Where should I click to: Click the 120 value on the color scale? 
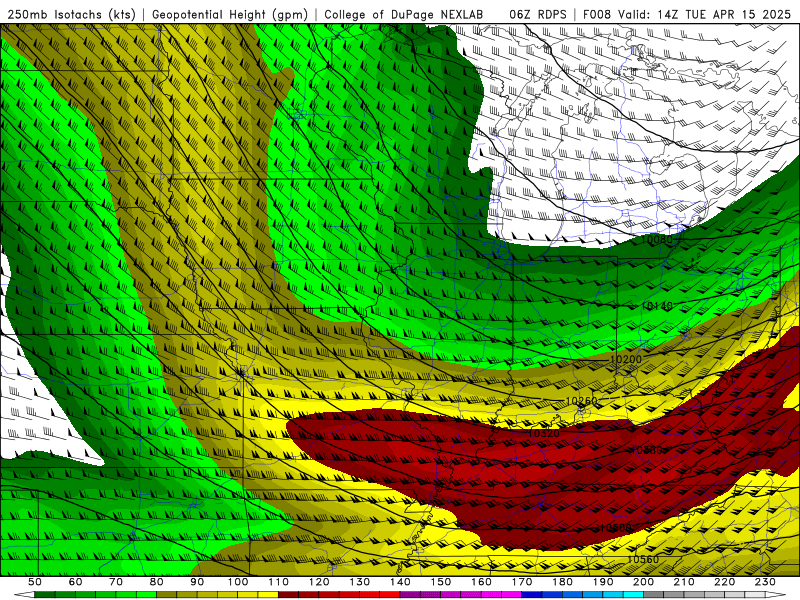(319, 582)
